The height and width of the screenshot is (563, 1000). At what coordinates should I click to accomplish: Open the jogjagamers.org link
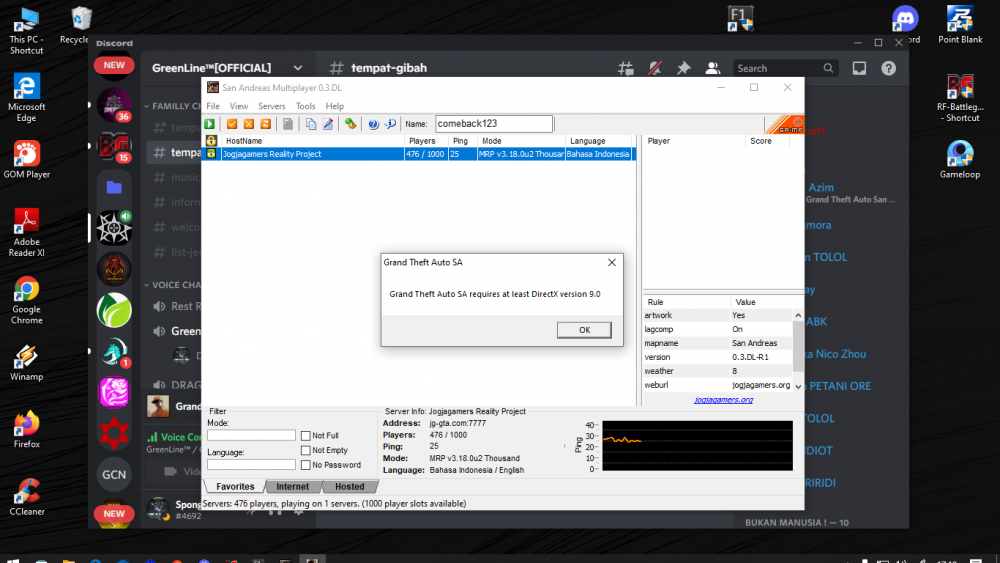tap(723, 400)
